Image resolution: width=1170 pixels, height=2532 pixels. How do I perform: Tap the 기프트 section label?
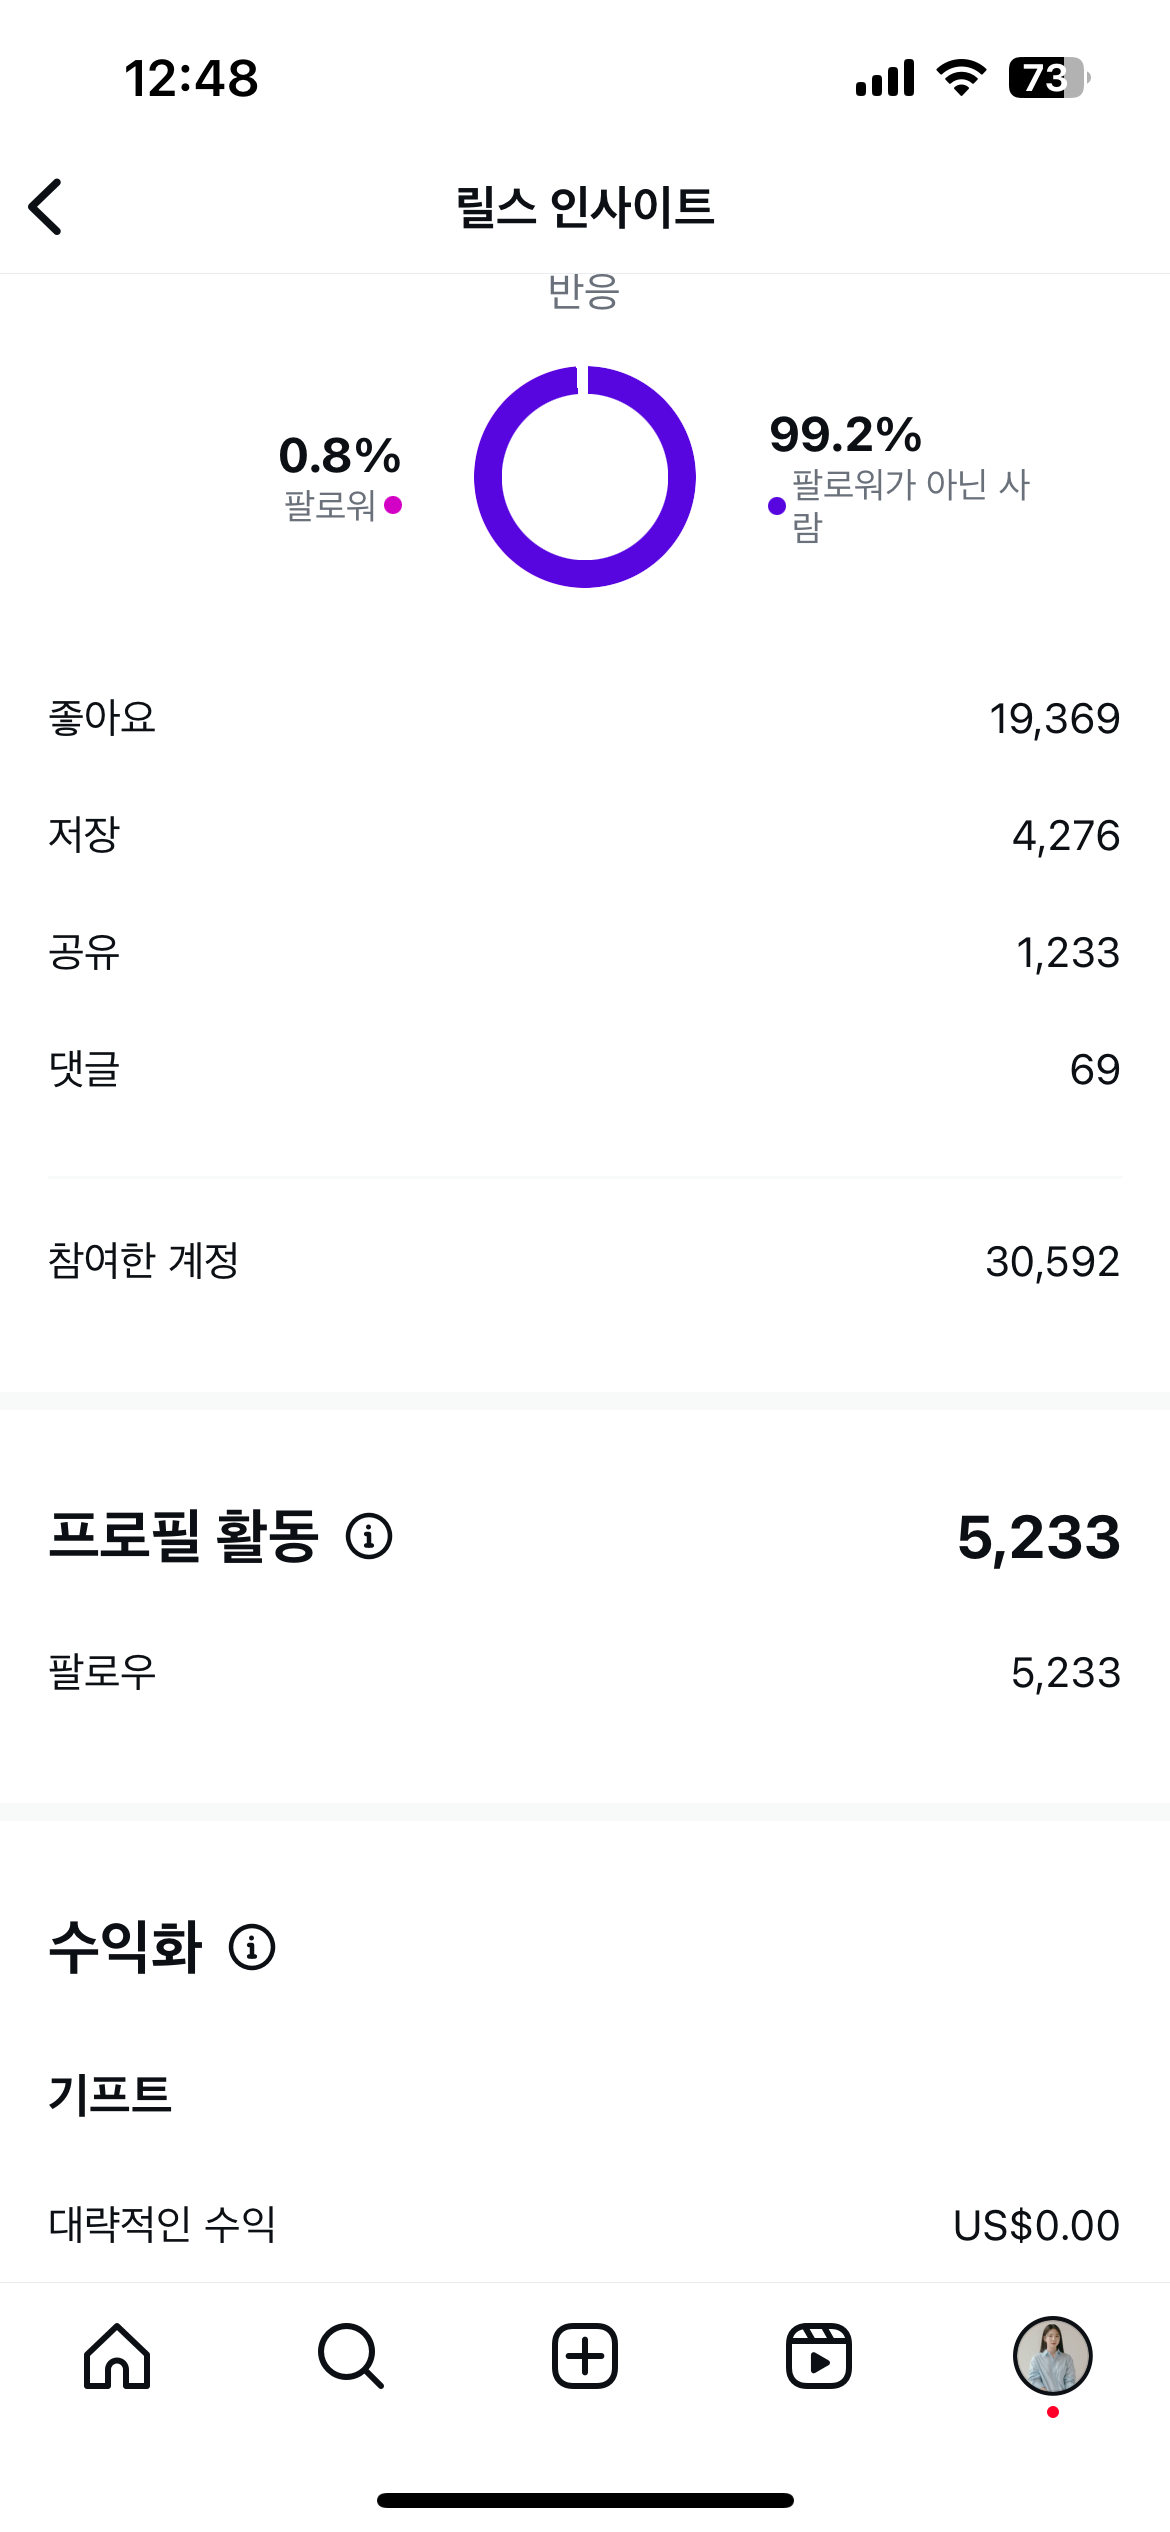pos(110,2094)
